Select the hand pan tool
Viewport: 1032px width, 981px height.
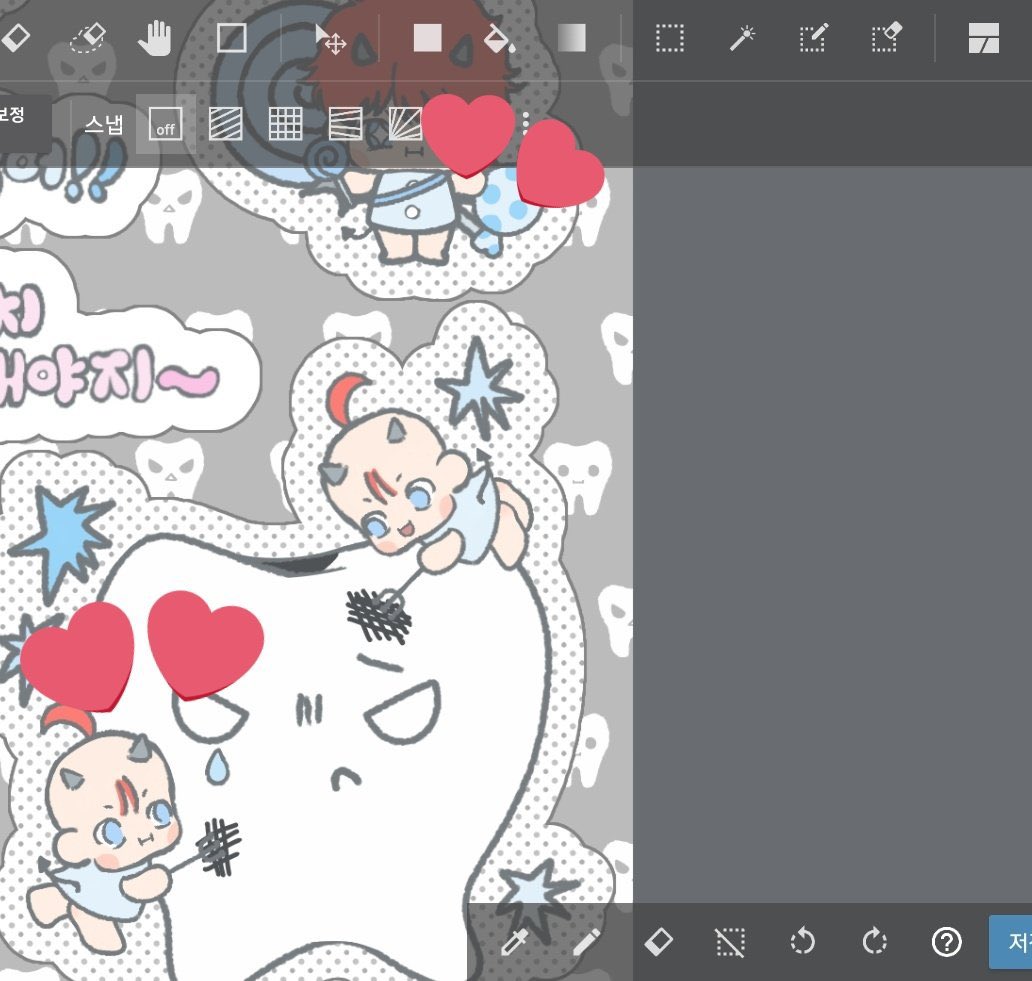click(155, 38)
